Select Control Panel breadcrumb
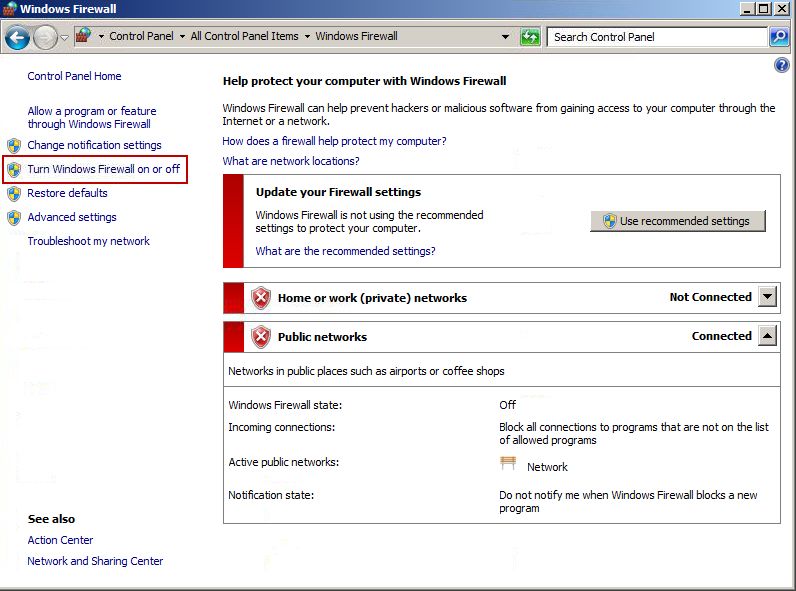 [141, 36]
